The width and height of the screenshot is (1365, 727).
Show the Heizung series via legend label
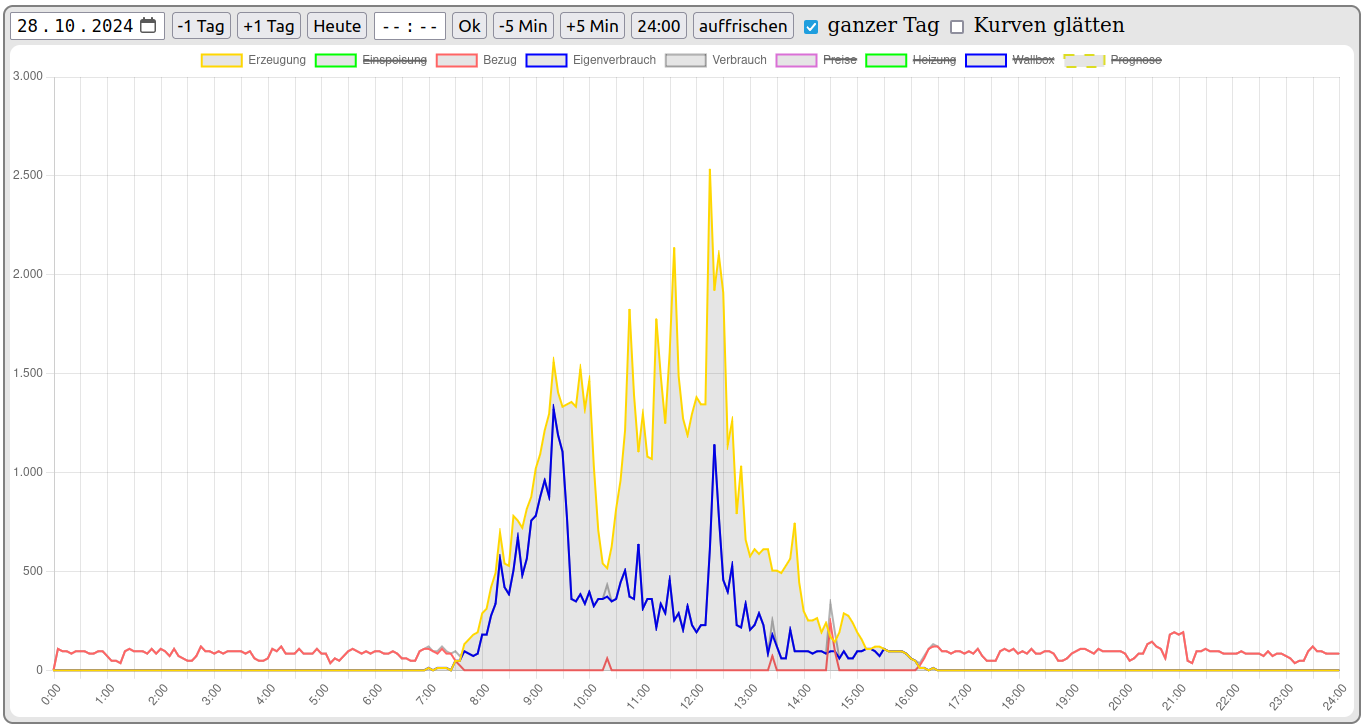(x=934, y=60)
